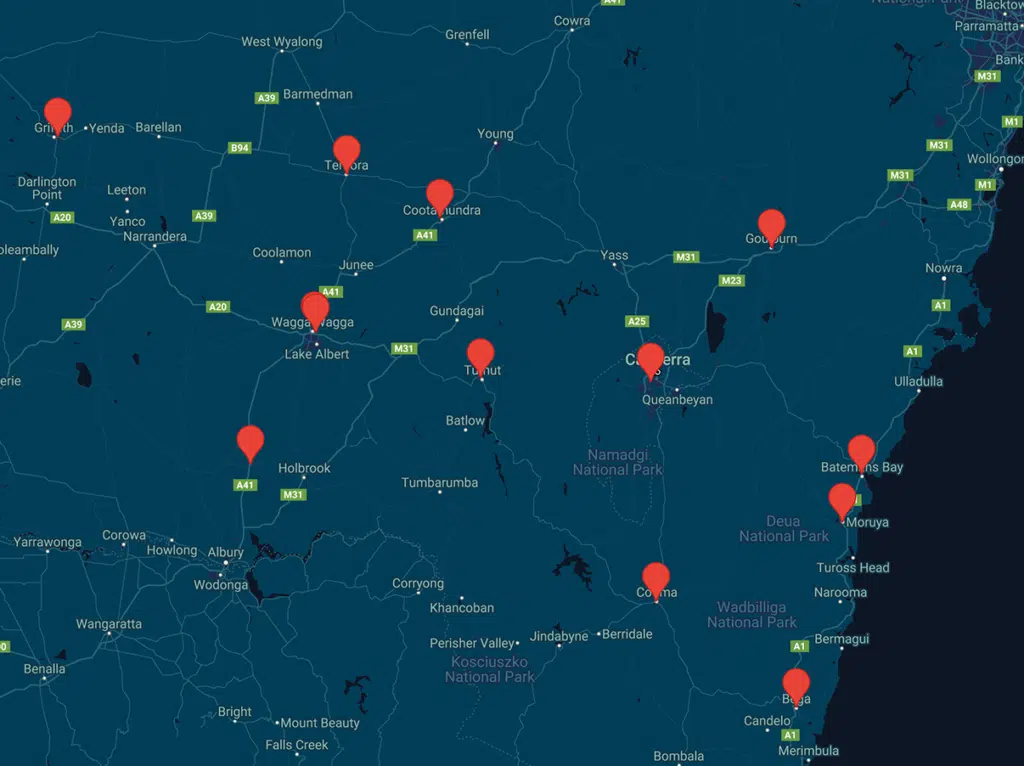The width and height of the screenshot is (1024, 766).
Task: Click the Albury city label
Action: [226, 552]
